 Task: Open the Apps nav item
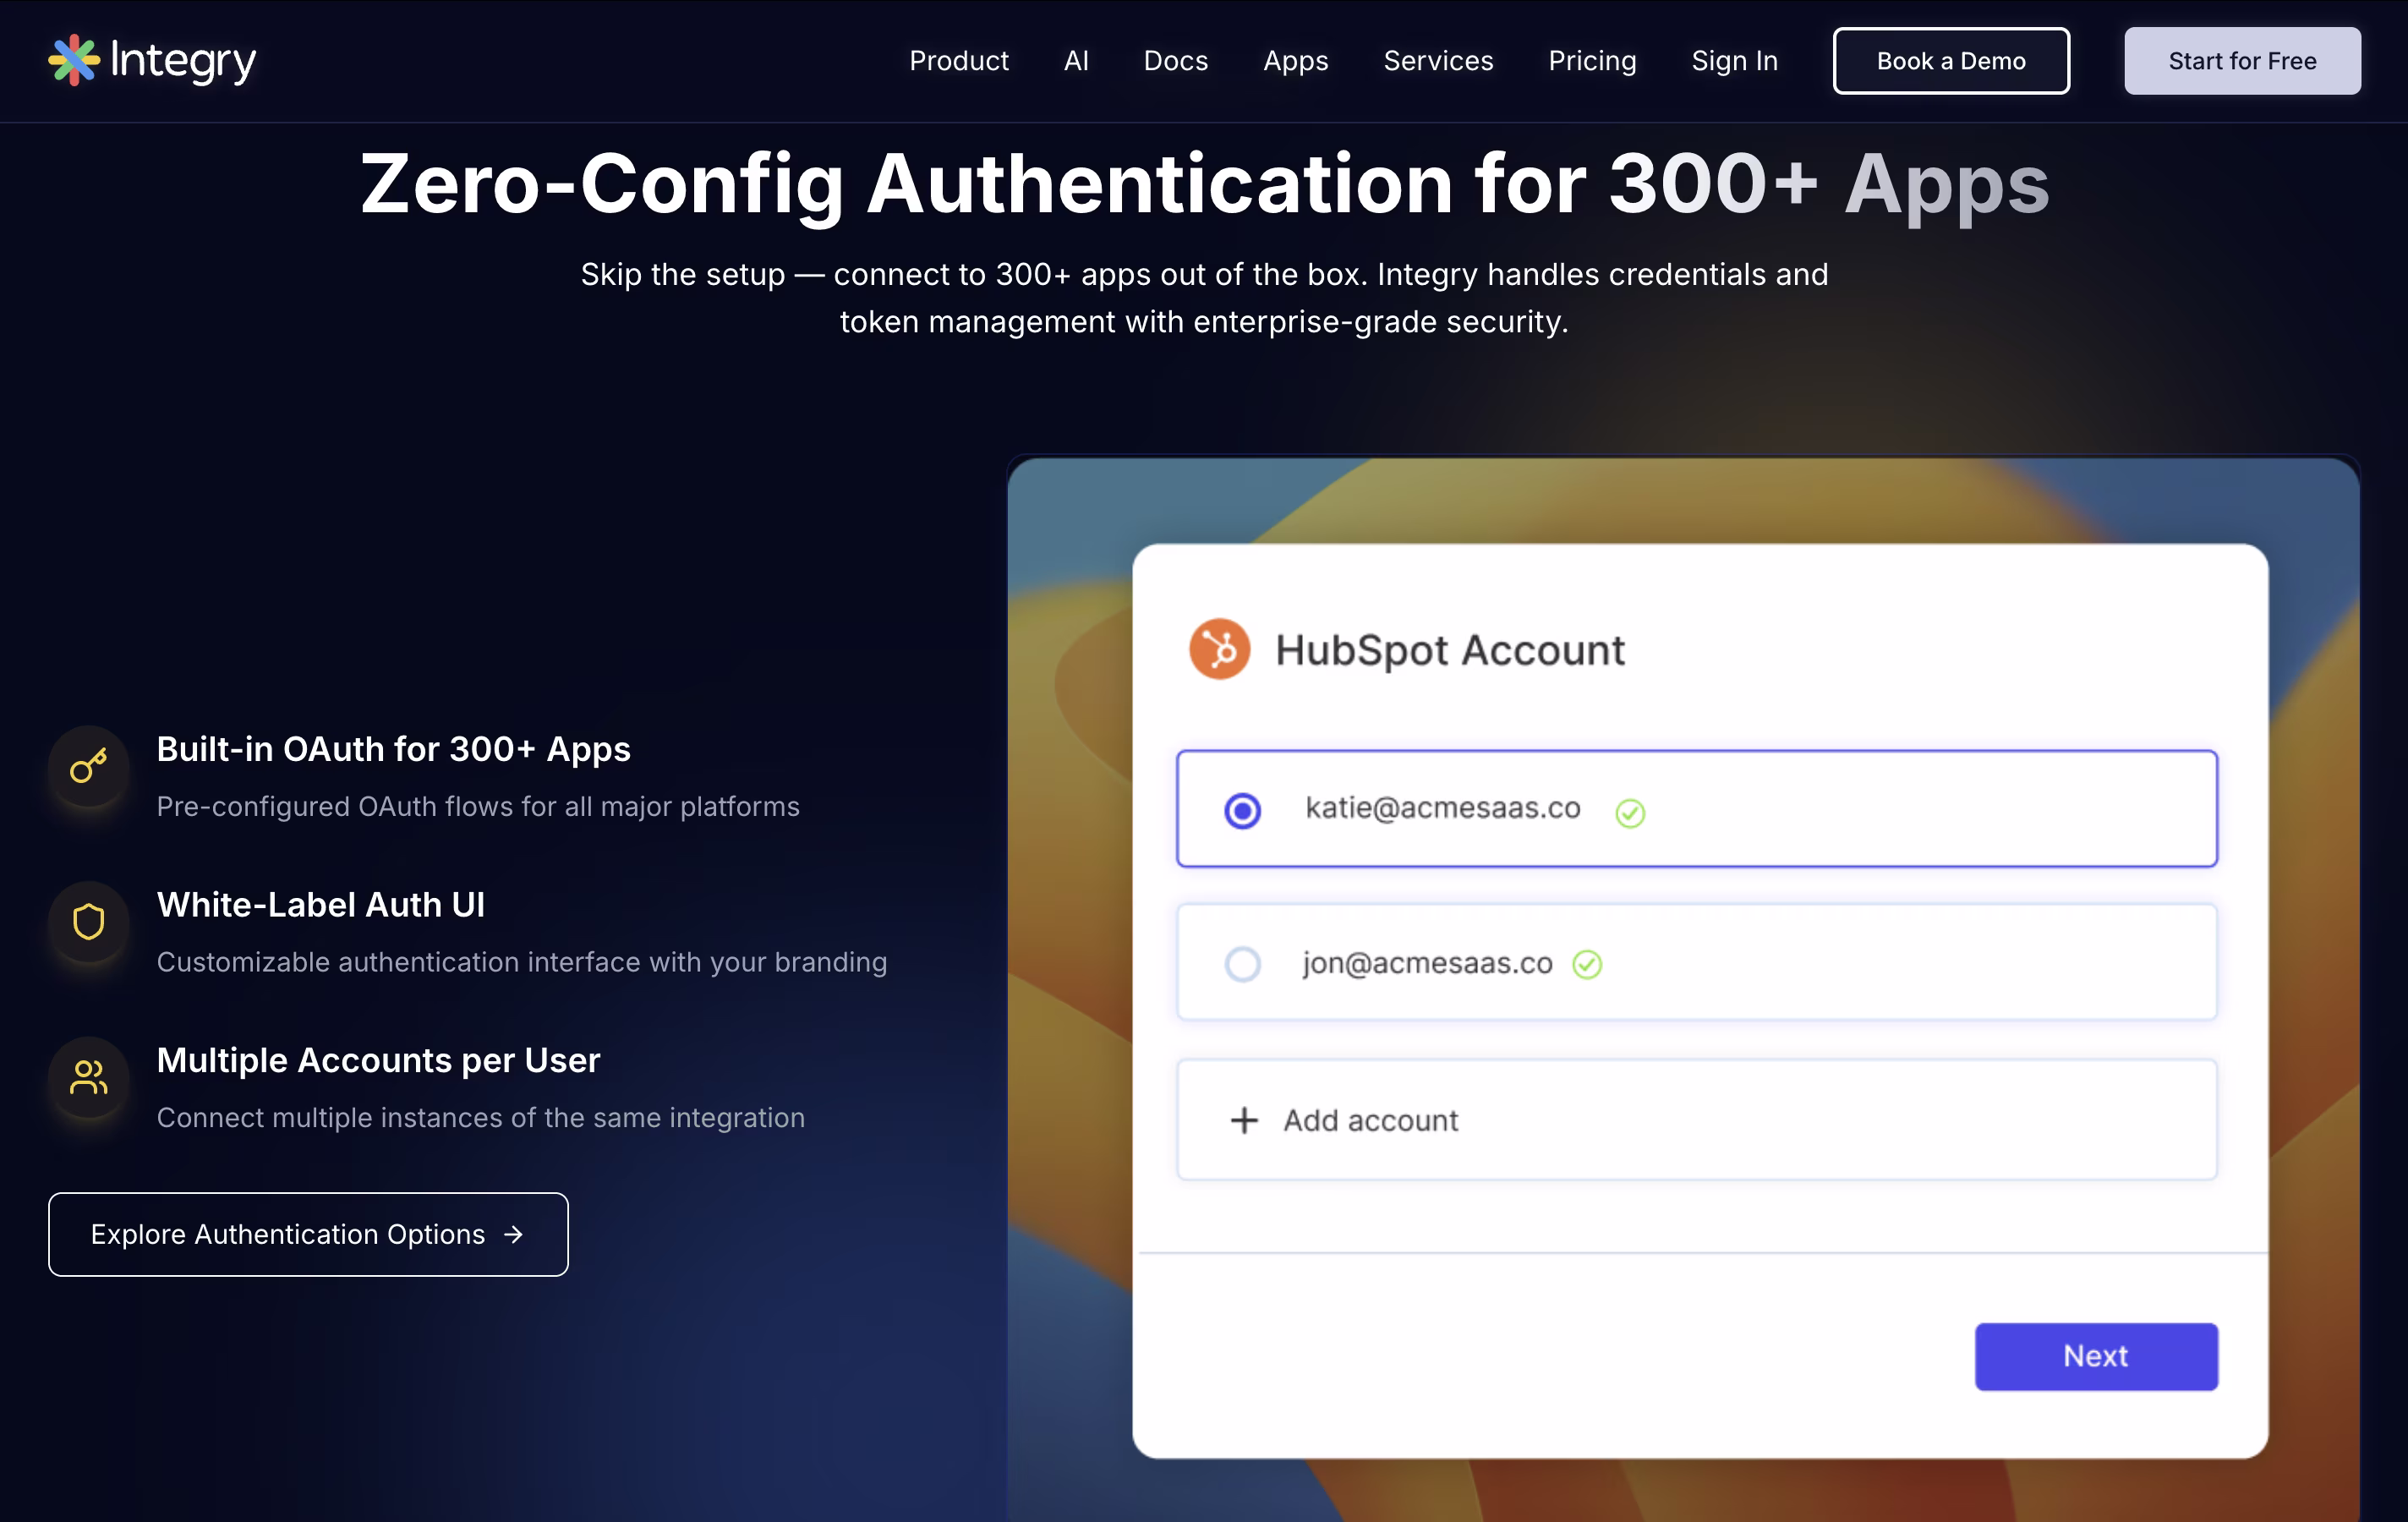[x=1295, y=60]
